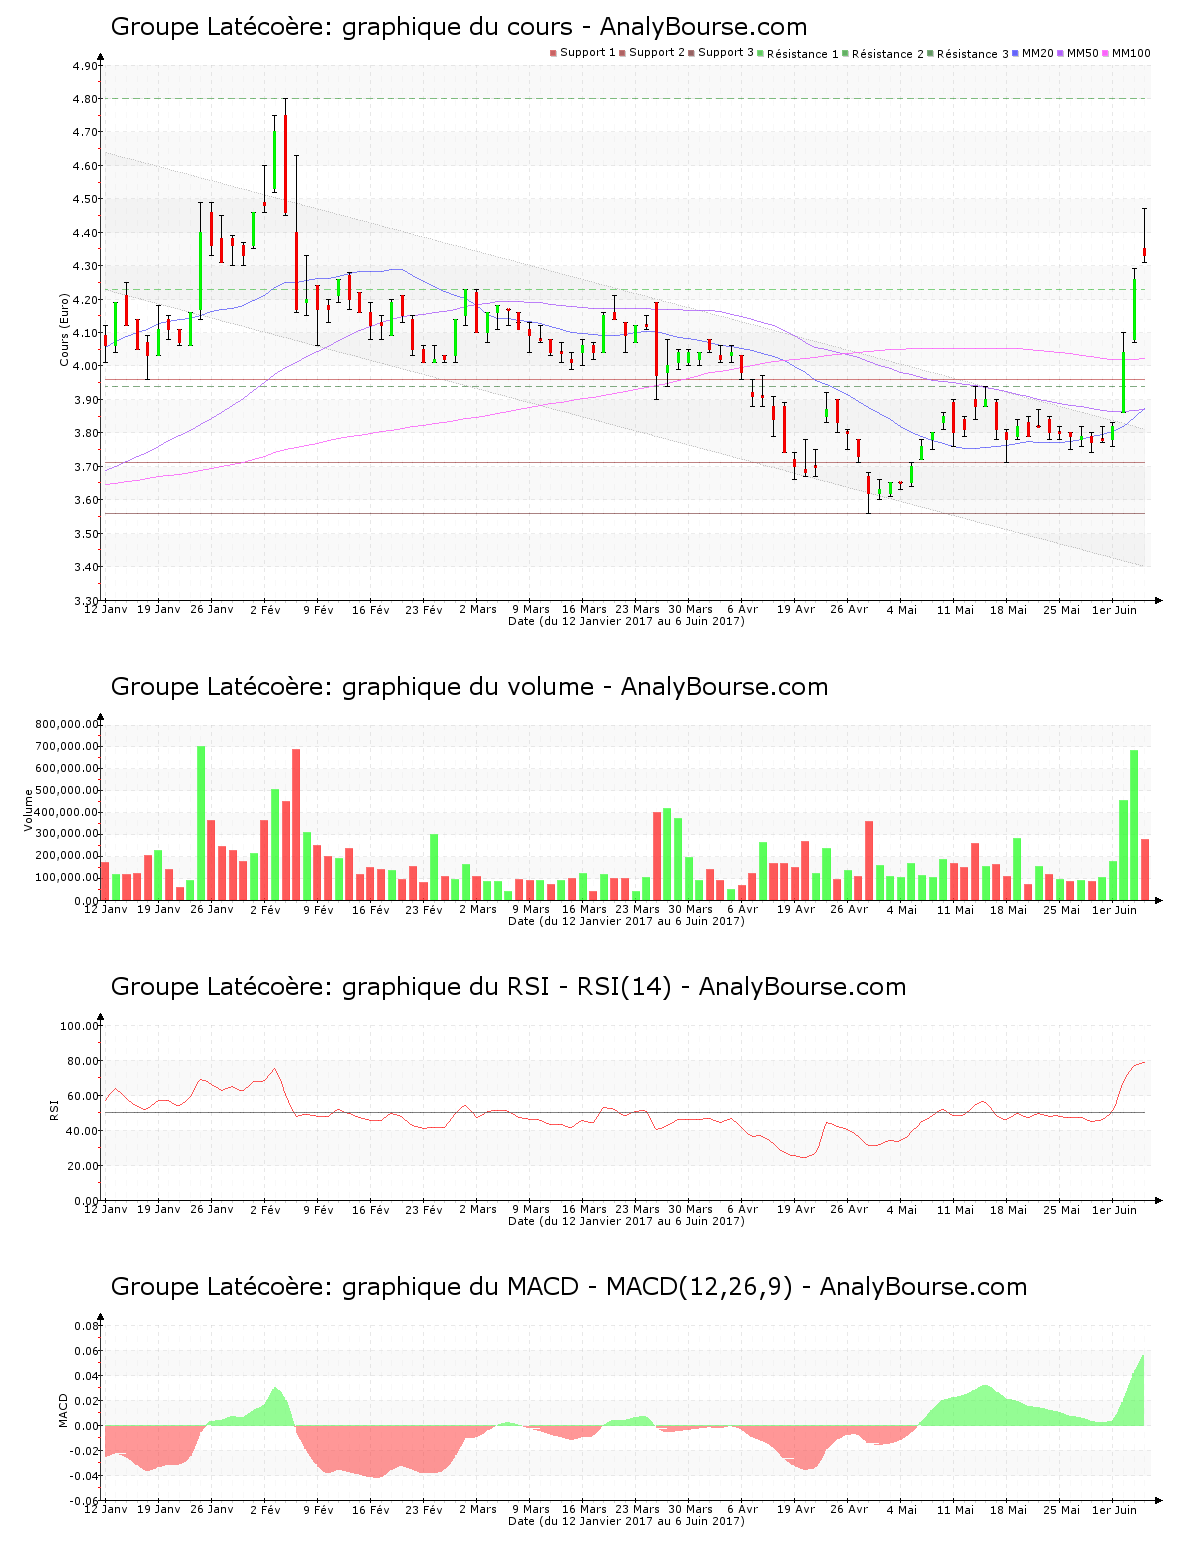Click the '-0.06' MACD axis value
Viewport: 1200px width, 1550px height.
pos(83,1501)
